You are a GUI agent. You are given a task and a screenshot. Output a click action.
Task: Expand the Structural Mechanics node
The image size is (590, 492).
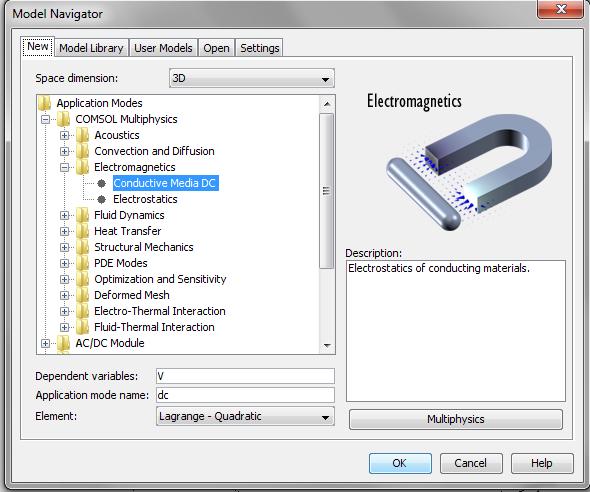tap(64, 247)
